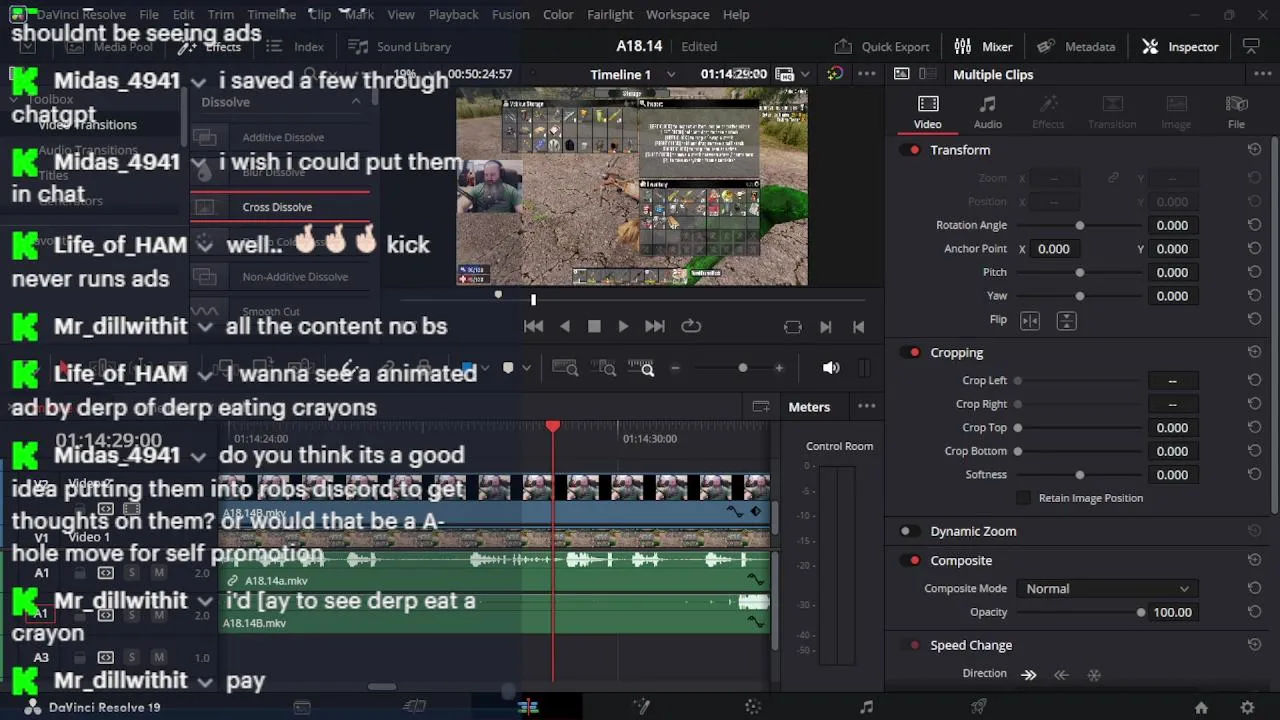This screenshot has height=720, width=1280.
Task: Reset Rotation Angle value
Action: [x=1254, y=226]
